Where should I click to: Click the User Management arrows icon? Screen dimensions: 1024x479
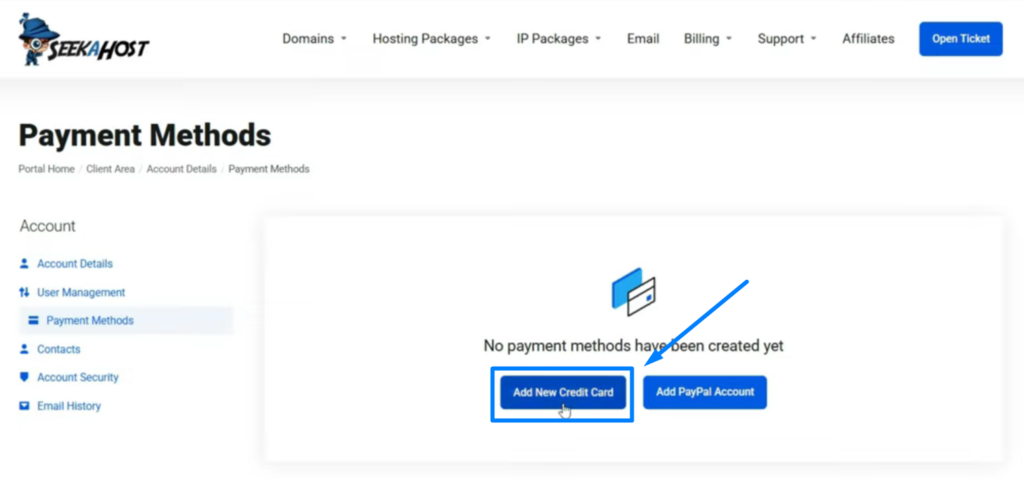(24, 292)
